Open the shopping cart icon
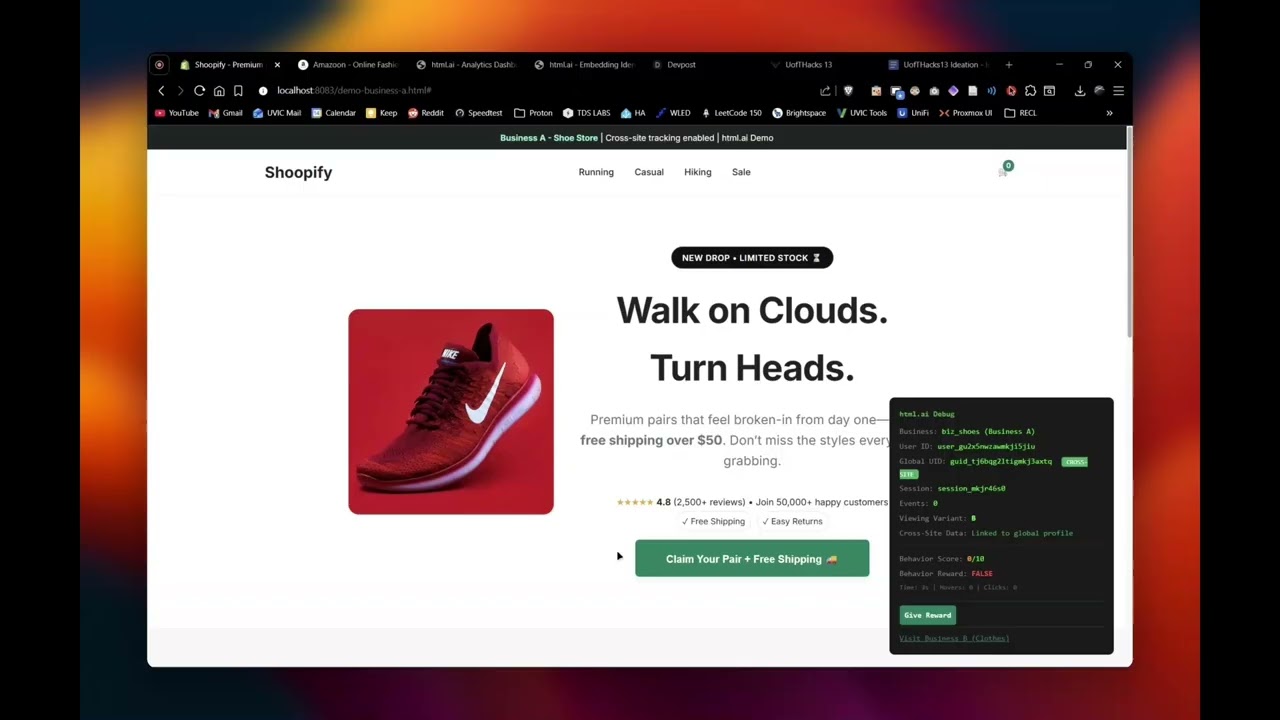Screen dimensions: 1280x720 click(x=1003, y=171)
